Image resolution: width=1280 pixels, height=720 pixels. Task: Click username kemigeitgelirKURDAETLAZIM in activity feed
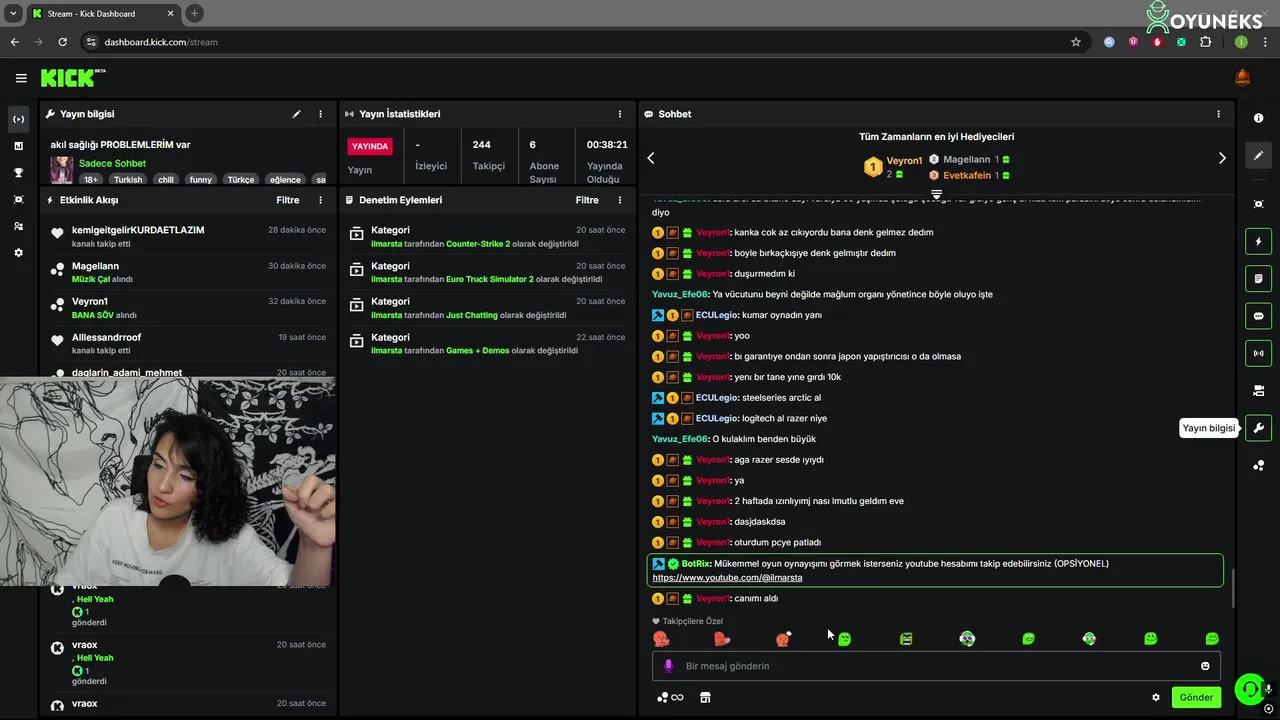pos(138,230)
